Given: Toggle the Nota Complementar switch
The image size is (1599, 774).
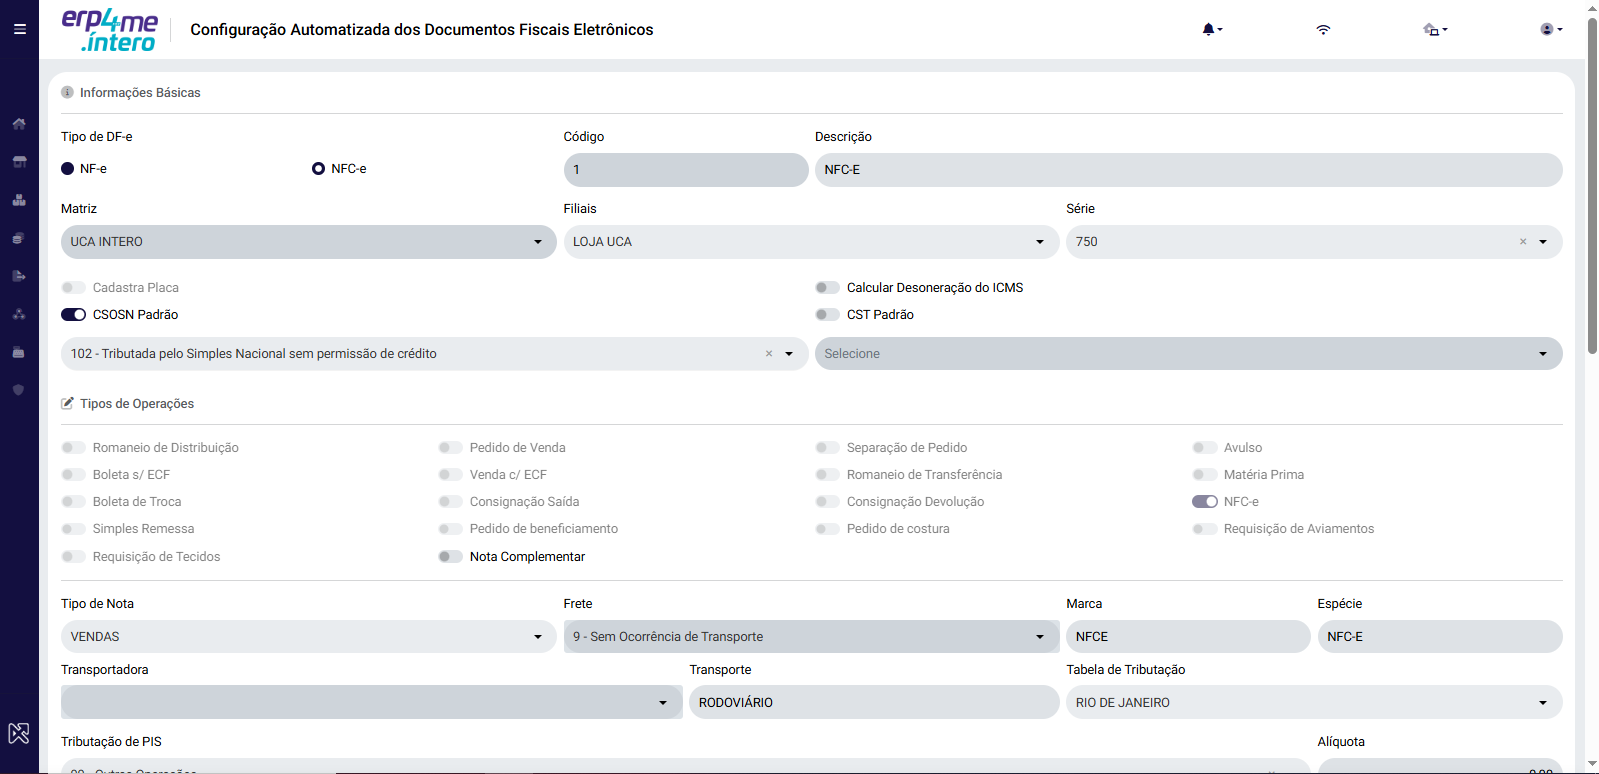Looking at the screenshot, I should click(450, 557).
